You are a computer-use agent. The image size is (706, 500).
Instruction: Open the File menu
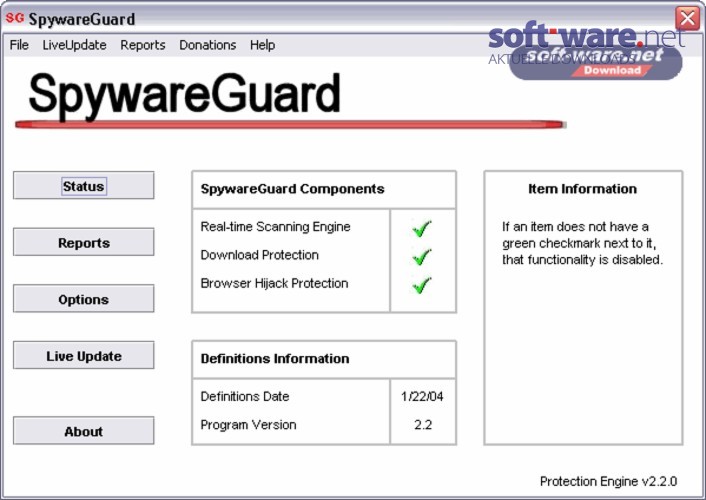pos(19,45)
